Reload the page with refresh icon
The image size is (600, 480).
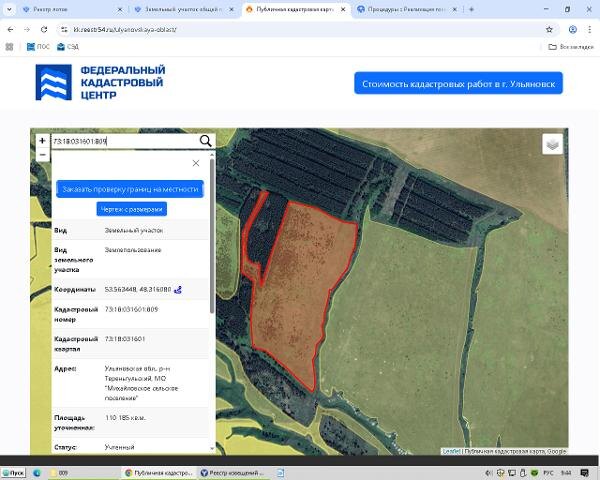pyautogui.click(x=44, y=29)
